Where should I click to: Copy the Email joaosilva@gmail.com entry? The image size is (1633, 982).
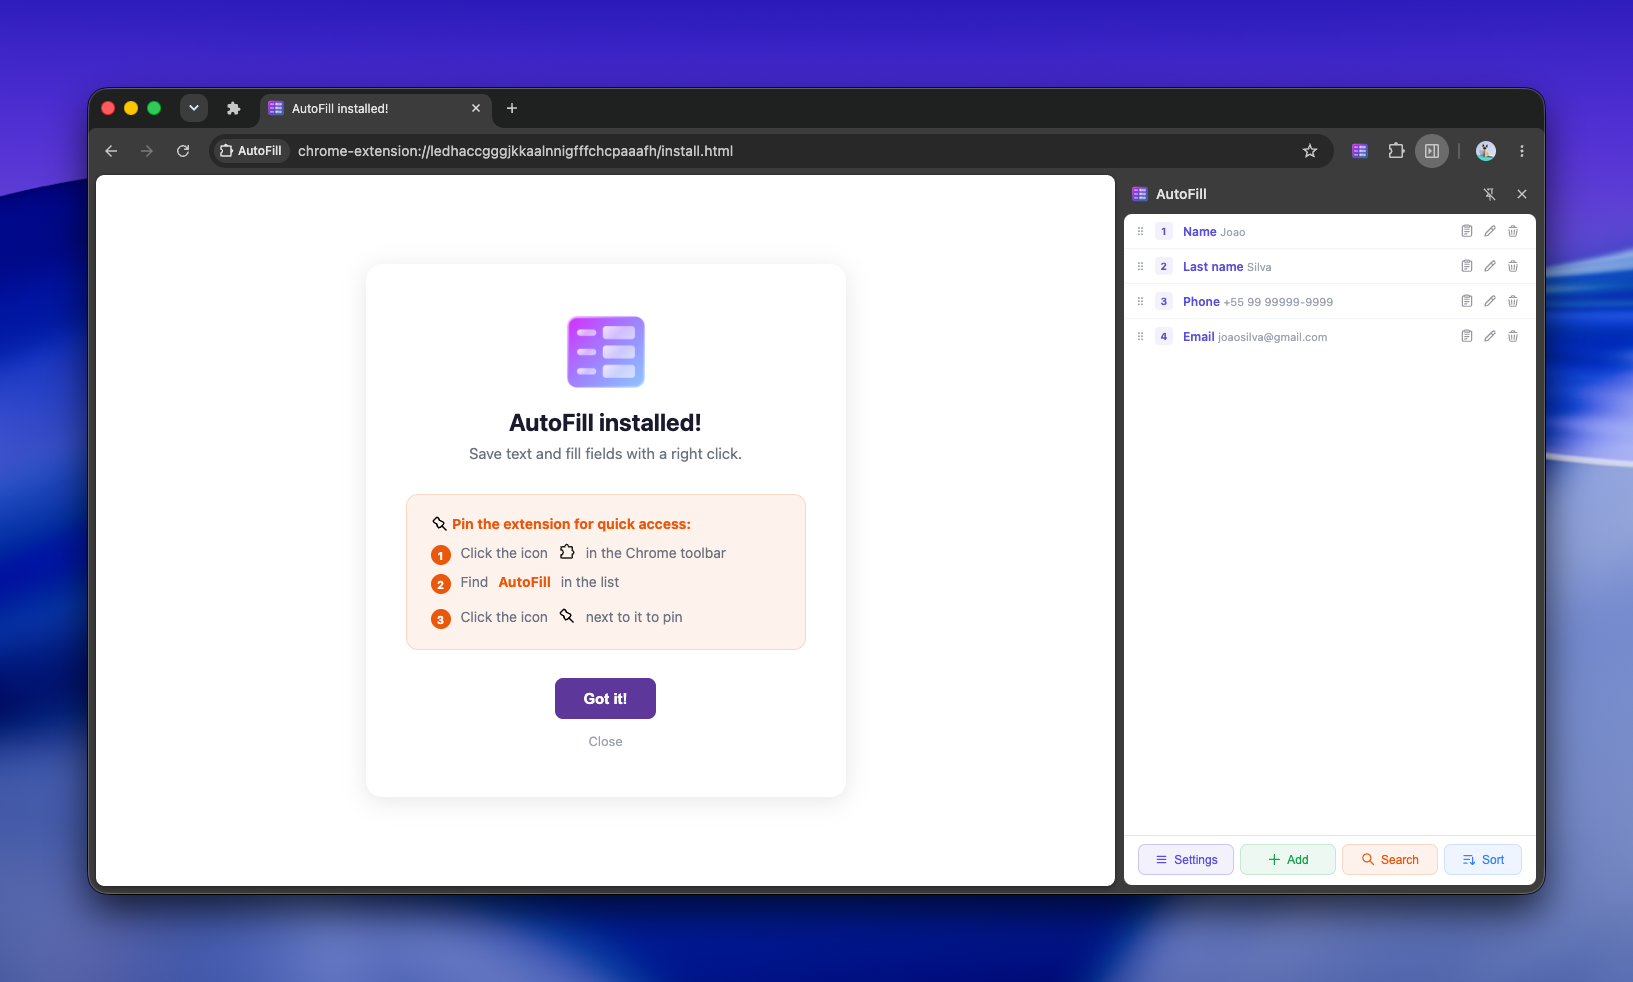(1466, 336)
